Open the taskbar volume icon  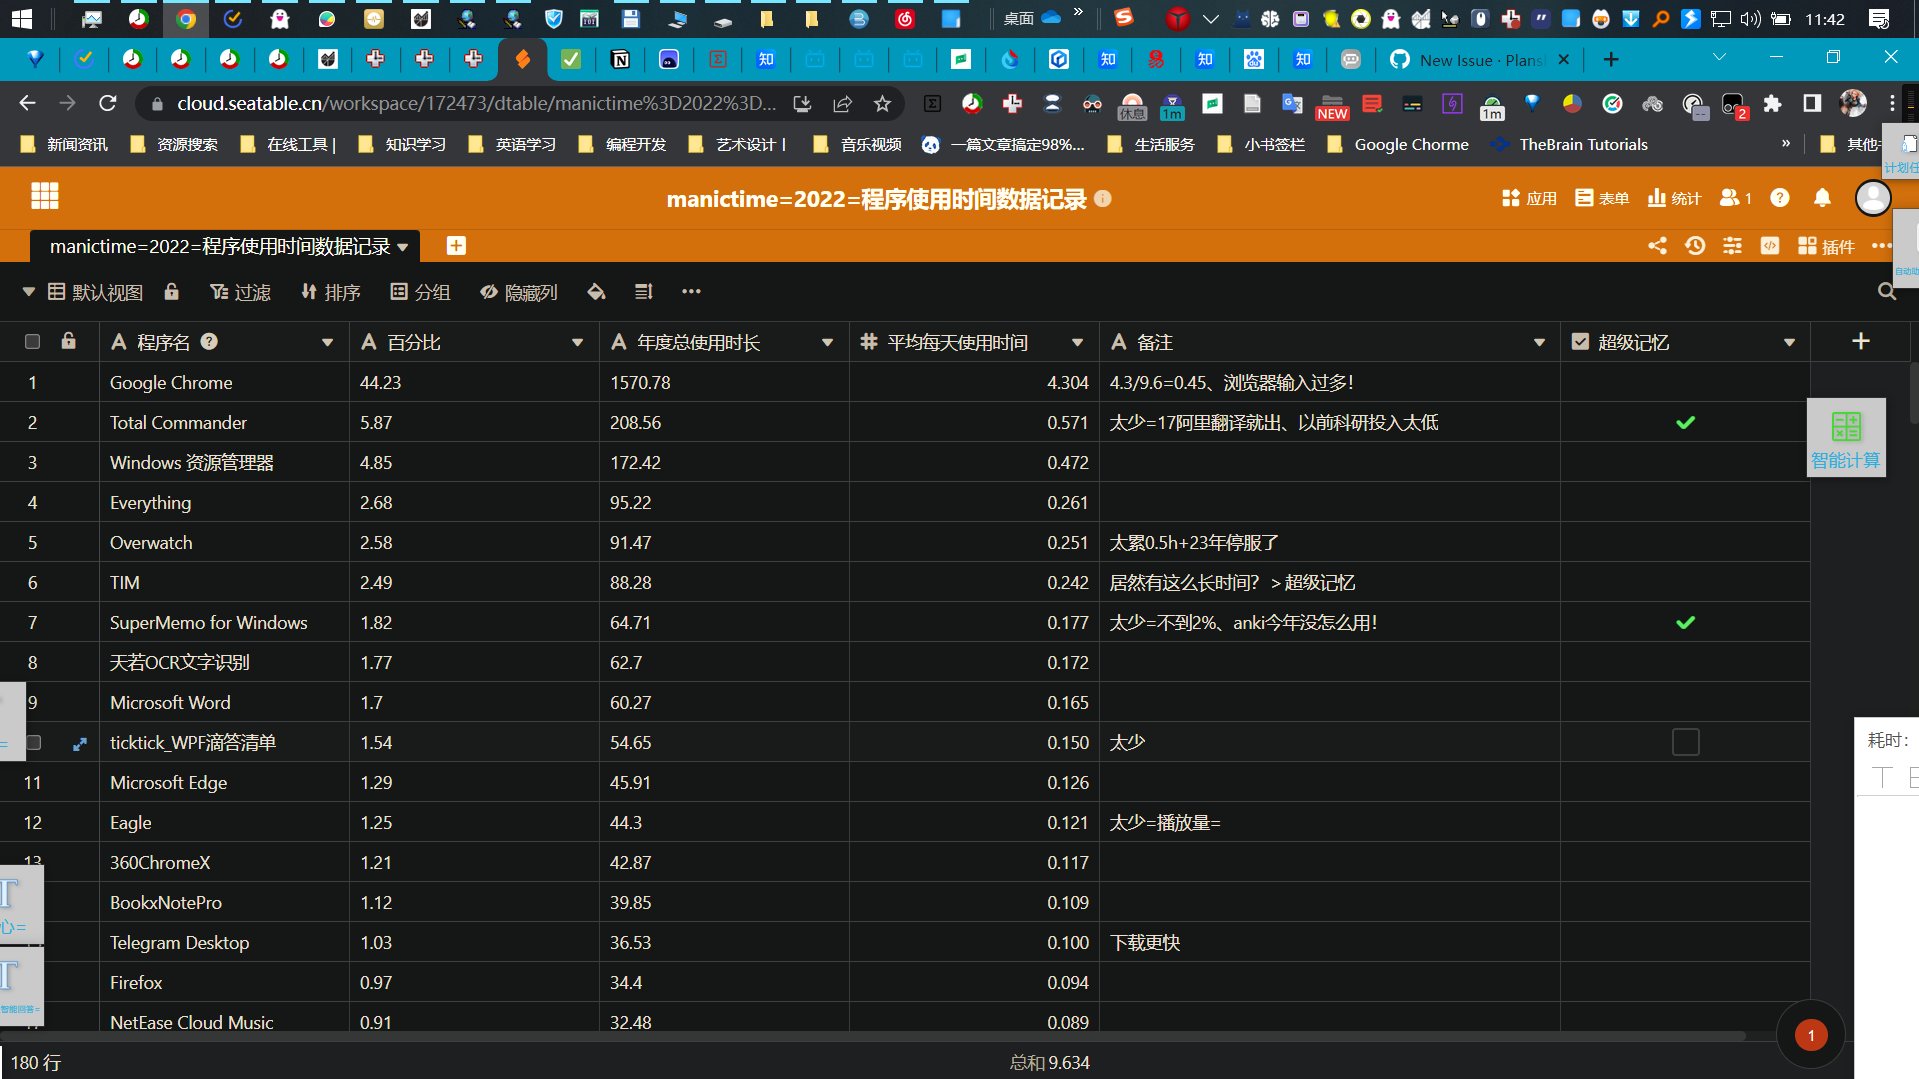(1750, 19)
